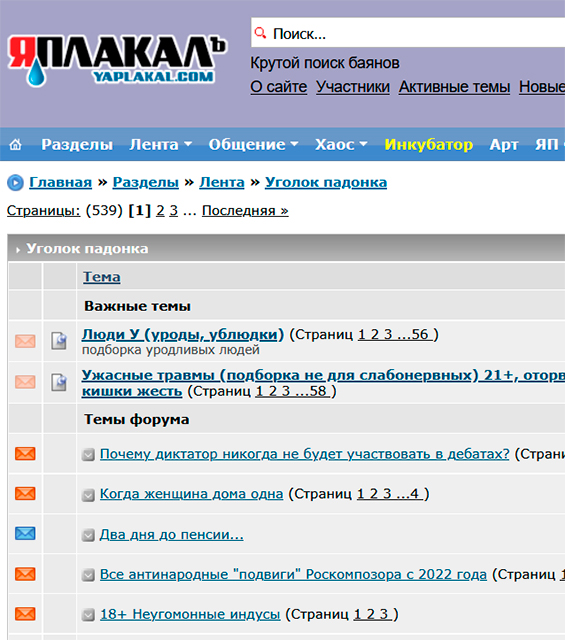This screenshot has width=565, height=640.
Task: Open page 4 of Когда женщина дома одна
Action: pyautogui.click(x=414, y=494)
